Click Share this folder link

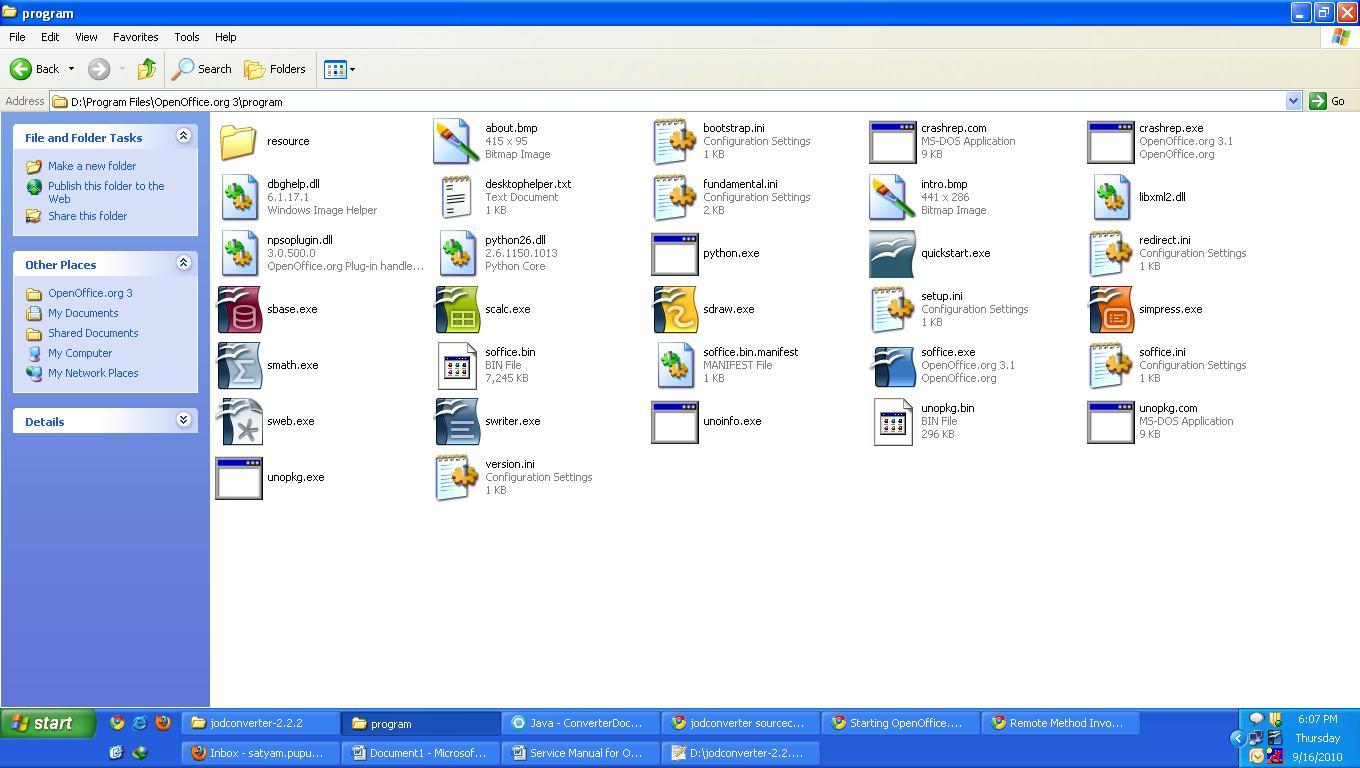[x=87, y=216]
